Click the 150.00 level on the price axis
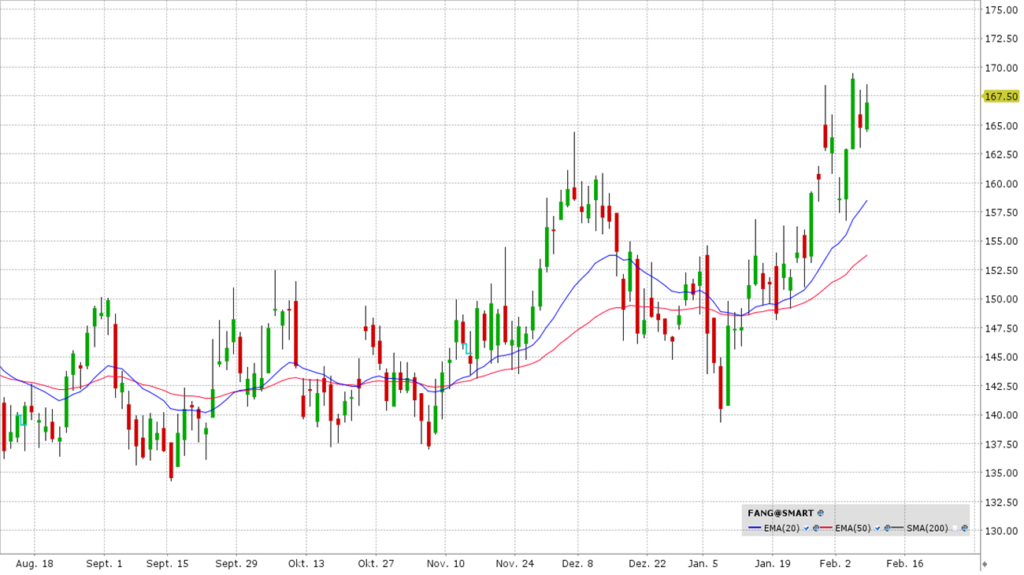 point(1001,299)
